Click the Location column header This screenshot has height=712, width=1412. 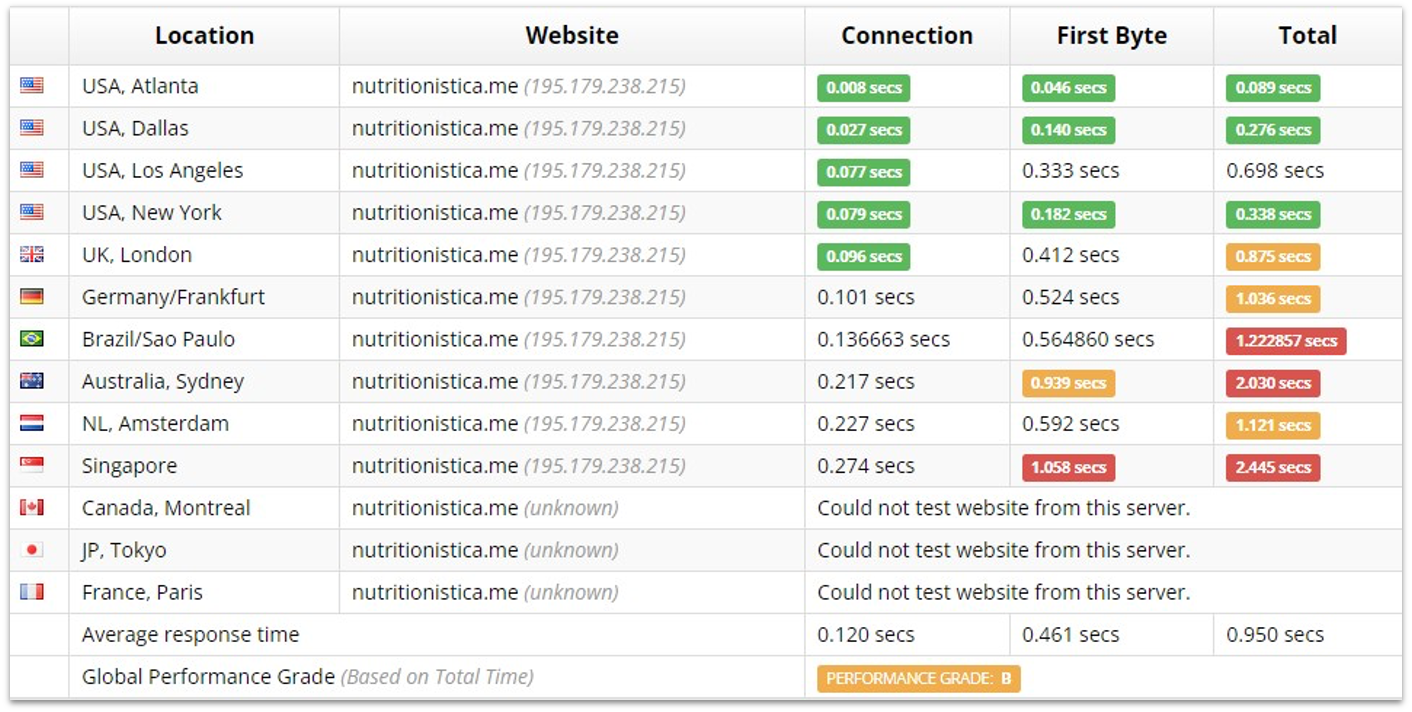coord(204,36)
